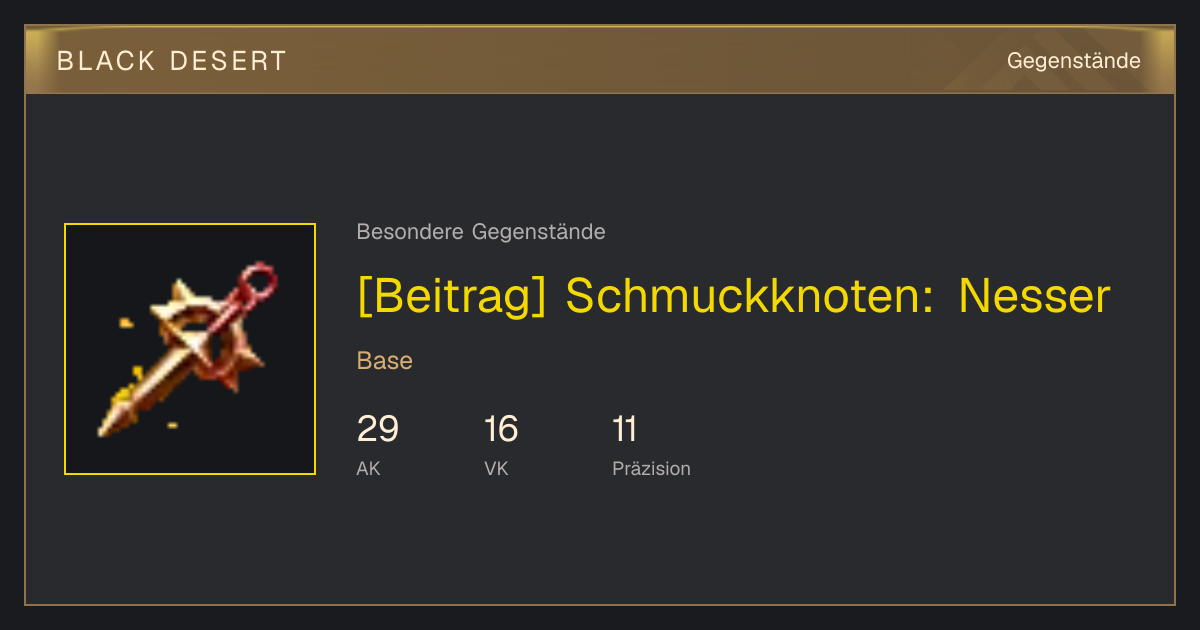Select the Schmuckknoten item icon thumbnail

pos(190,349)
